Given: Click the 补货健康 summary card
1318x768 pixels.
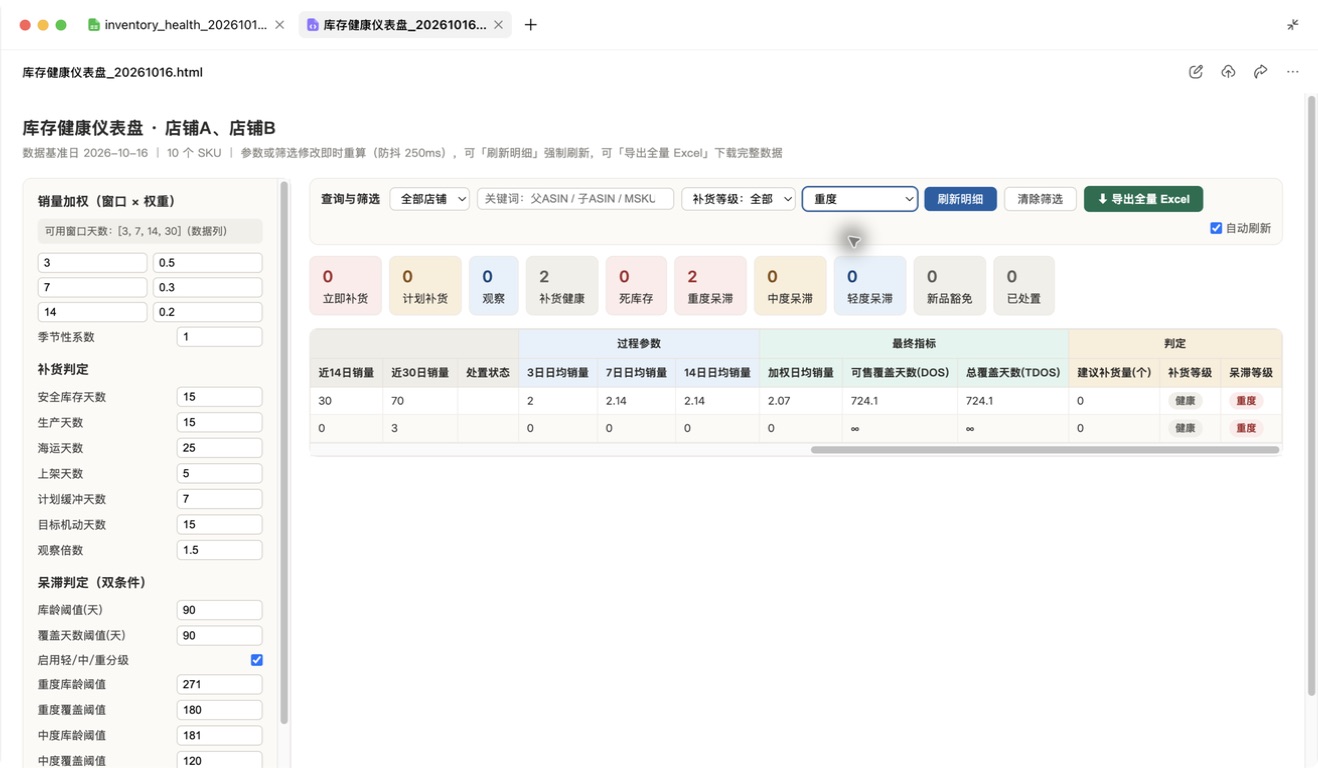Looking at the screenshot, I should 562,285.
